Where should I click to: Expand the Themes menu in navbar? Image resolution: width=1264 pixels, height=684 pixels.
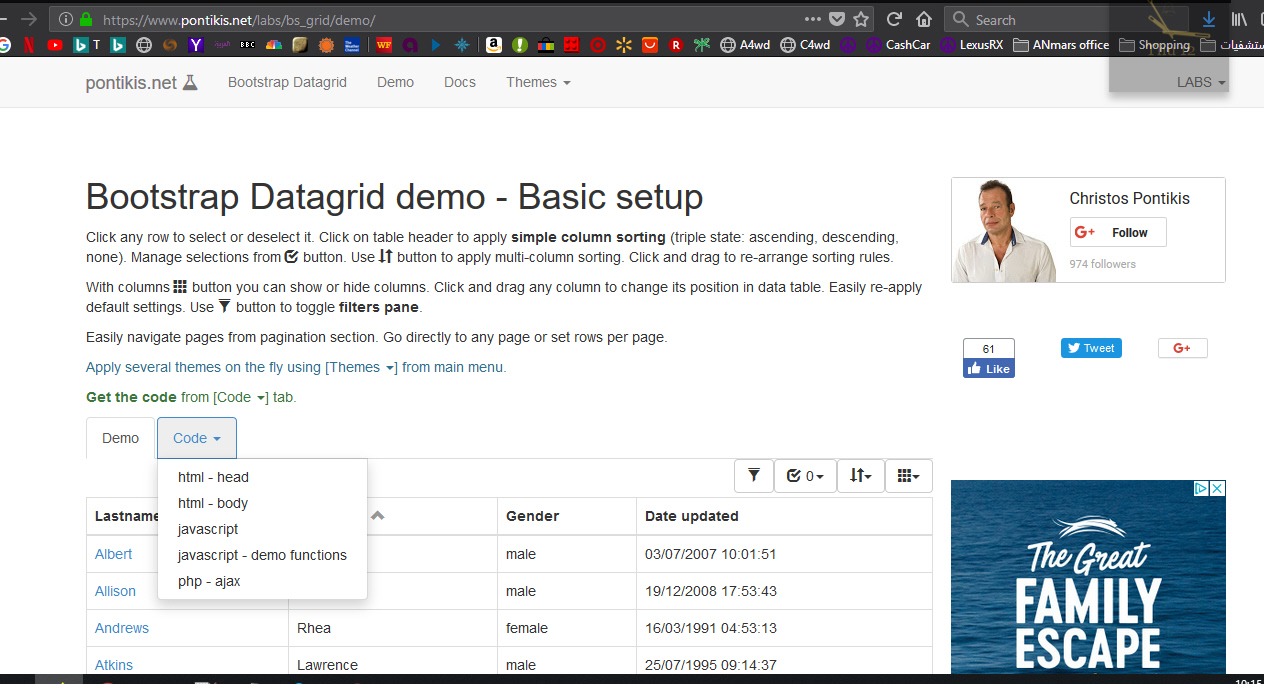pyautogui.click(x=538, y=82)
